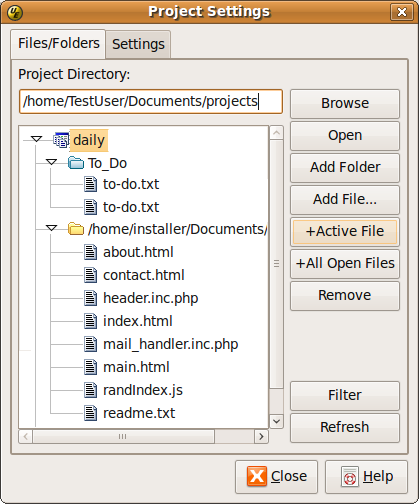419x504 pixels.
Task: Click the daily project icon
Action: coord(61,140)
